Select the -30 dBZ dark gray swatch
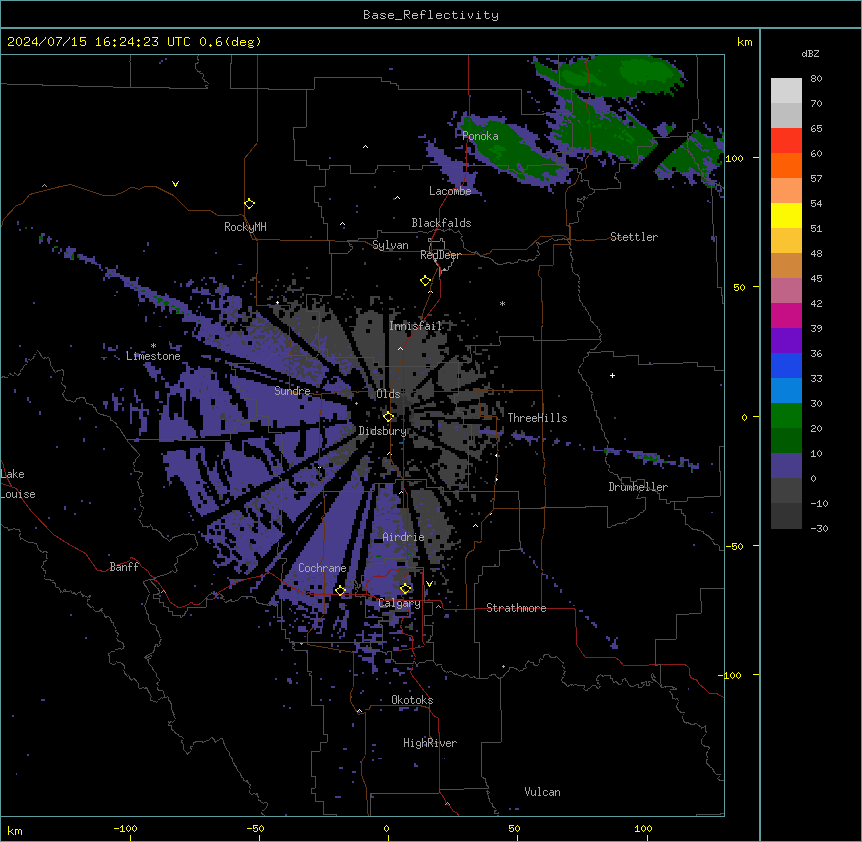This screenshot has width=862, height=842. (786, 516)
